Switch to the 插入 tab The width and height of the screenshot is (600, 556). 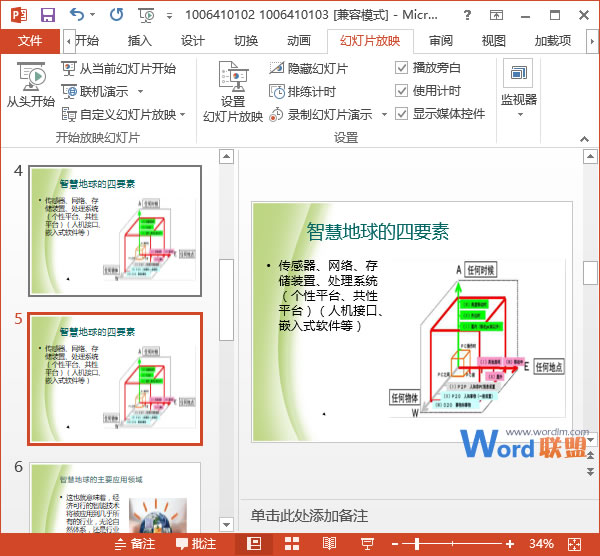tap(139, 41)
